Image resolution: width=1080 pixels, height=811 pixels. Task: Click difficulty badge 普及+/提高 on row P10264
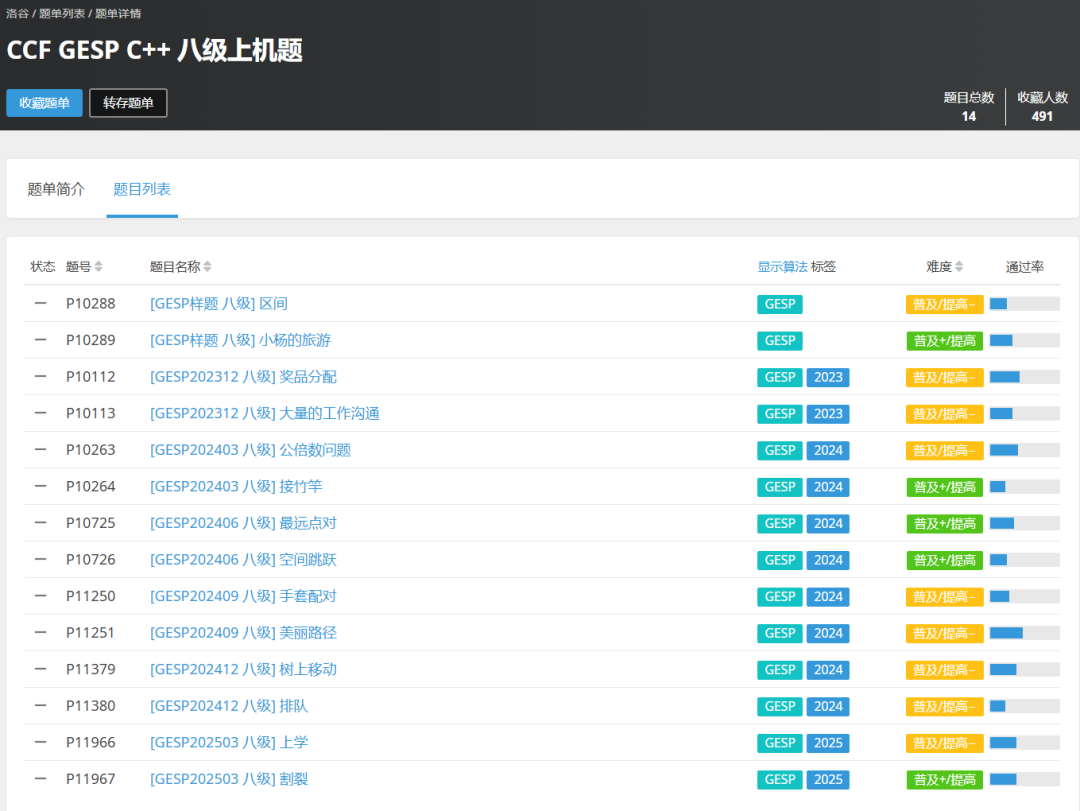pyautogui.click(x=944, y=487)
